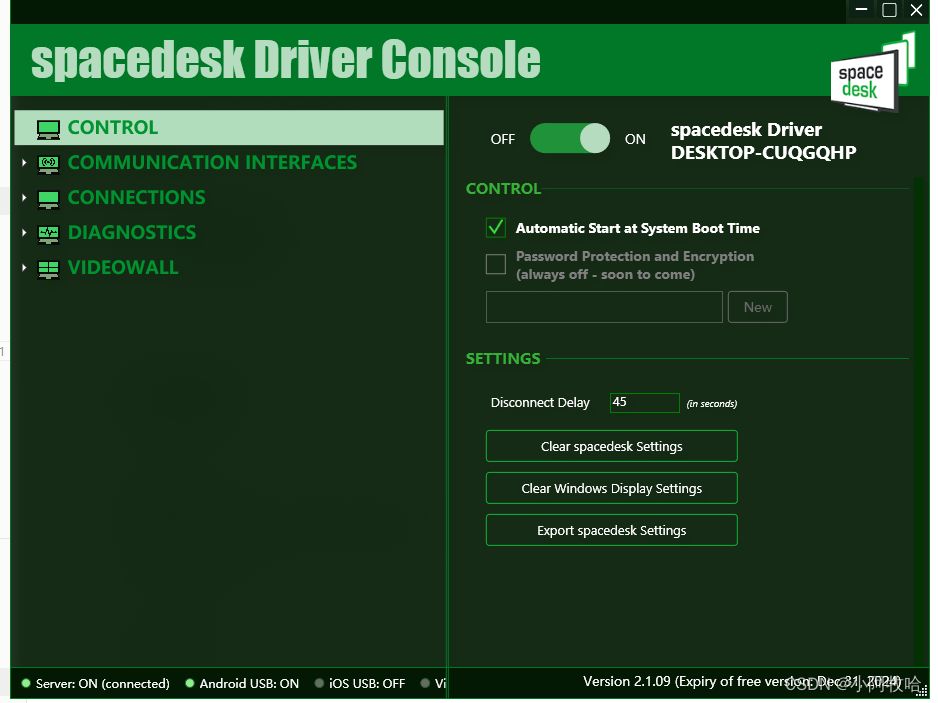Minimize the Driver Console window
The image size is (938, 703).
pyautogui.click(x=861, y=10)
